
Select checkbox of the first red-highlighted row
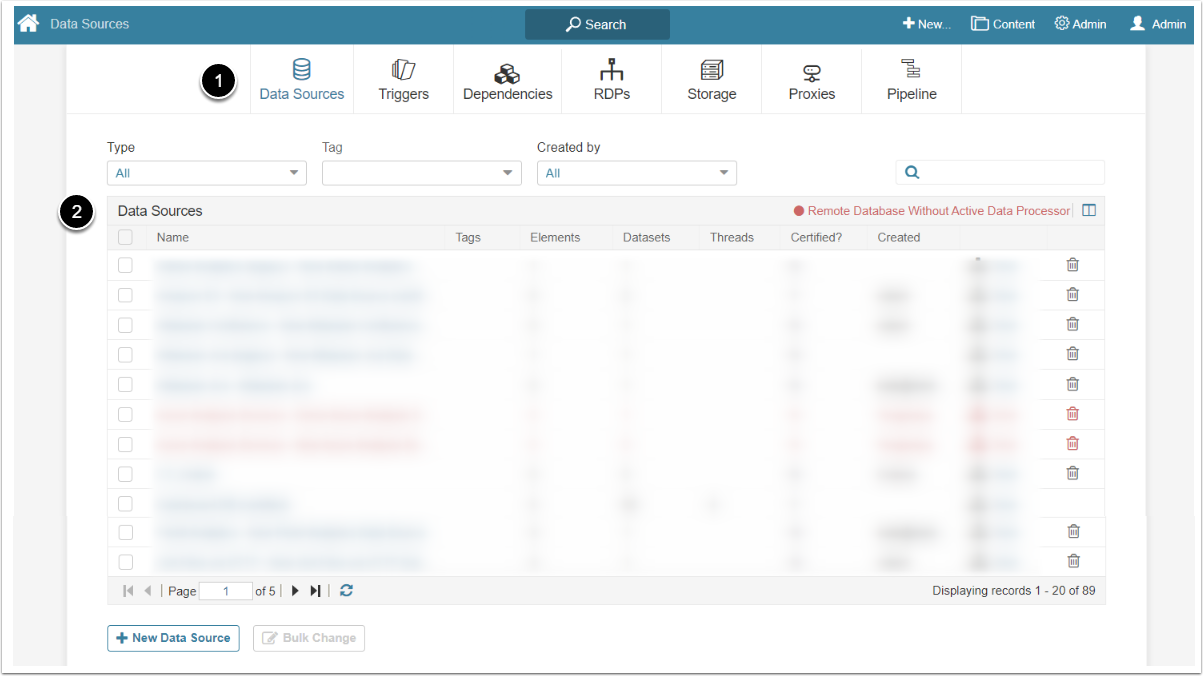pos(125,414)
